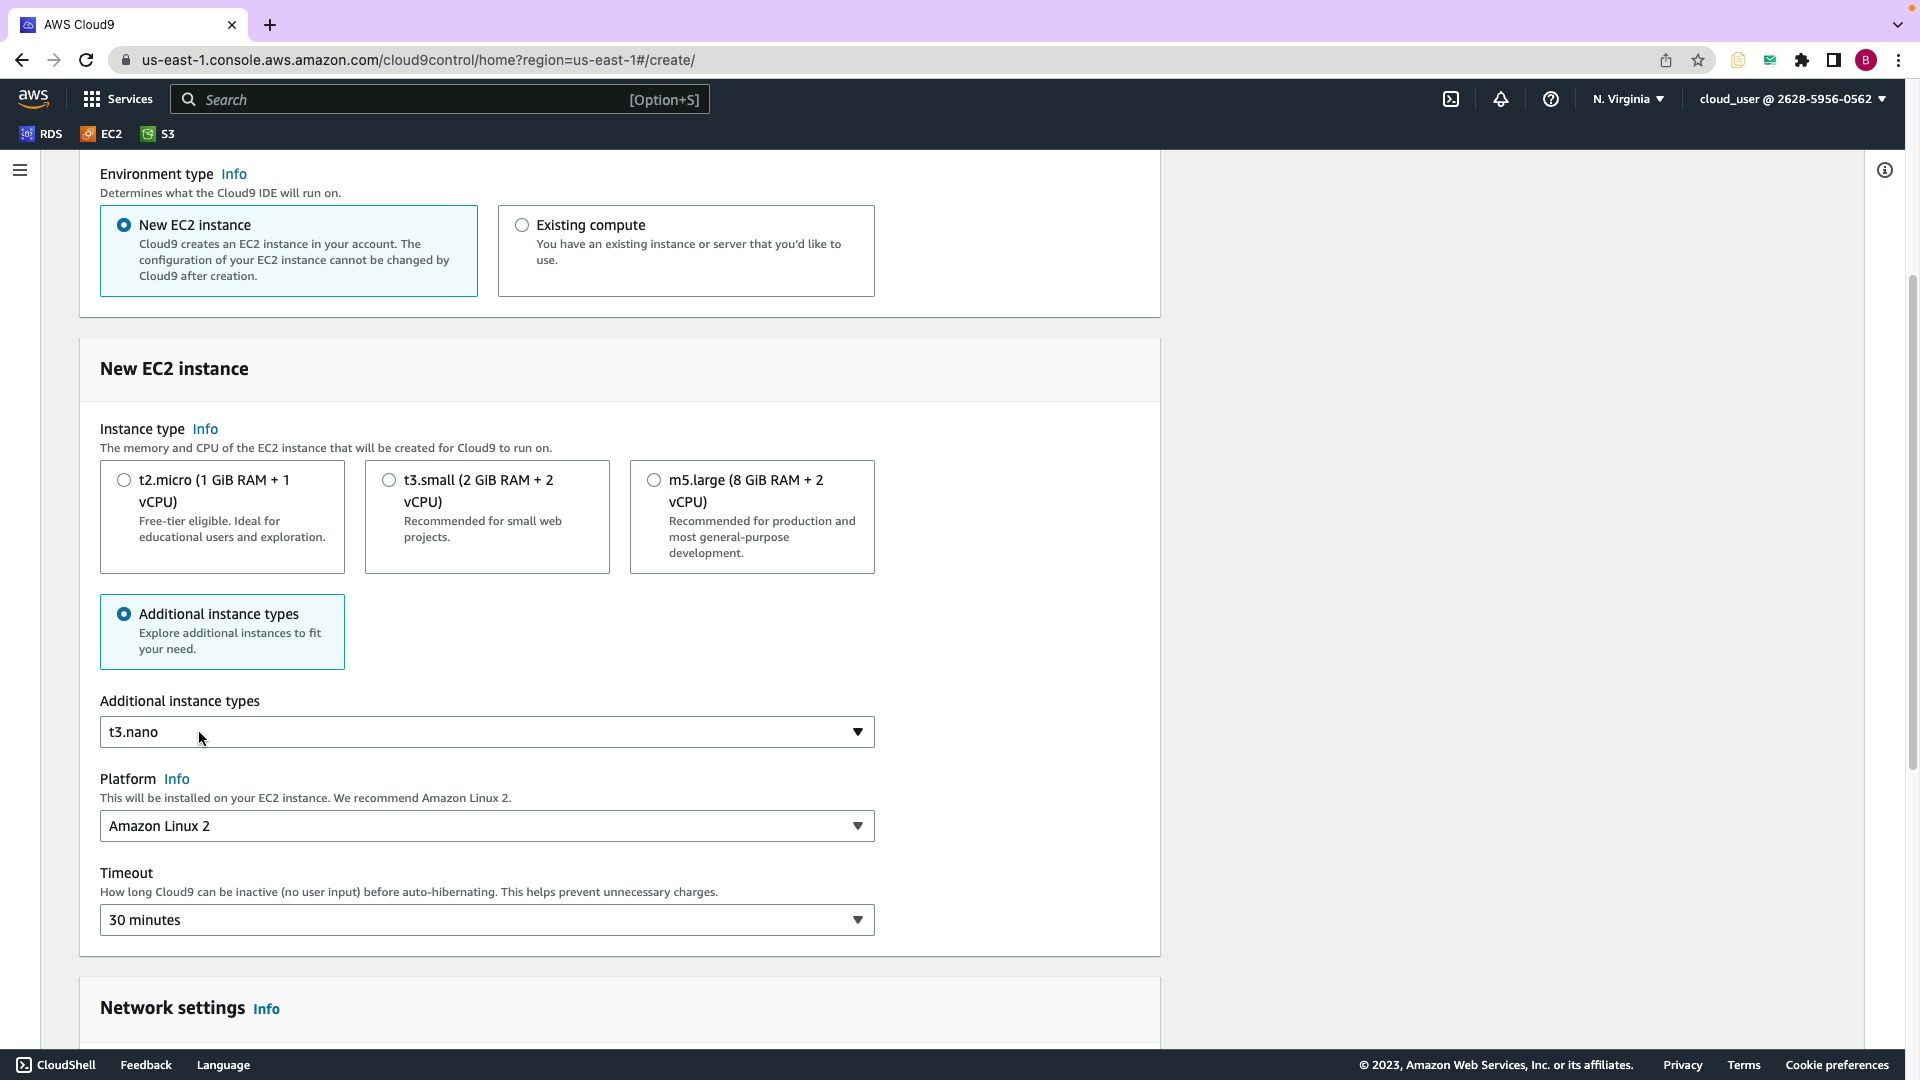Click Cookie preferences in footer

[x=1837, y=1065]
